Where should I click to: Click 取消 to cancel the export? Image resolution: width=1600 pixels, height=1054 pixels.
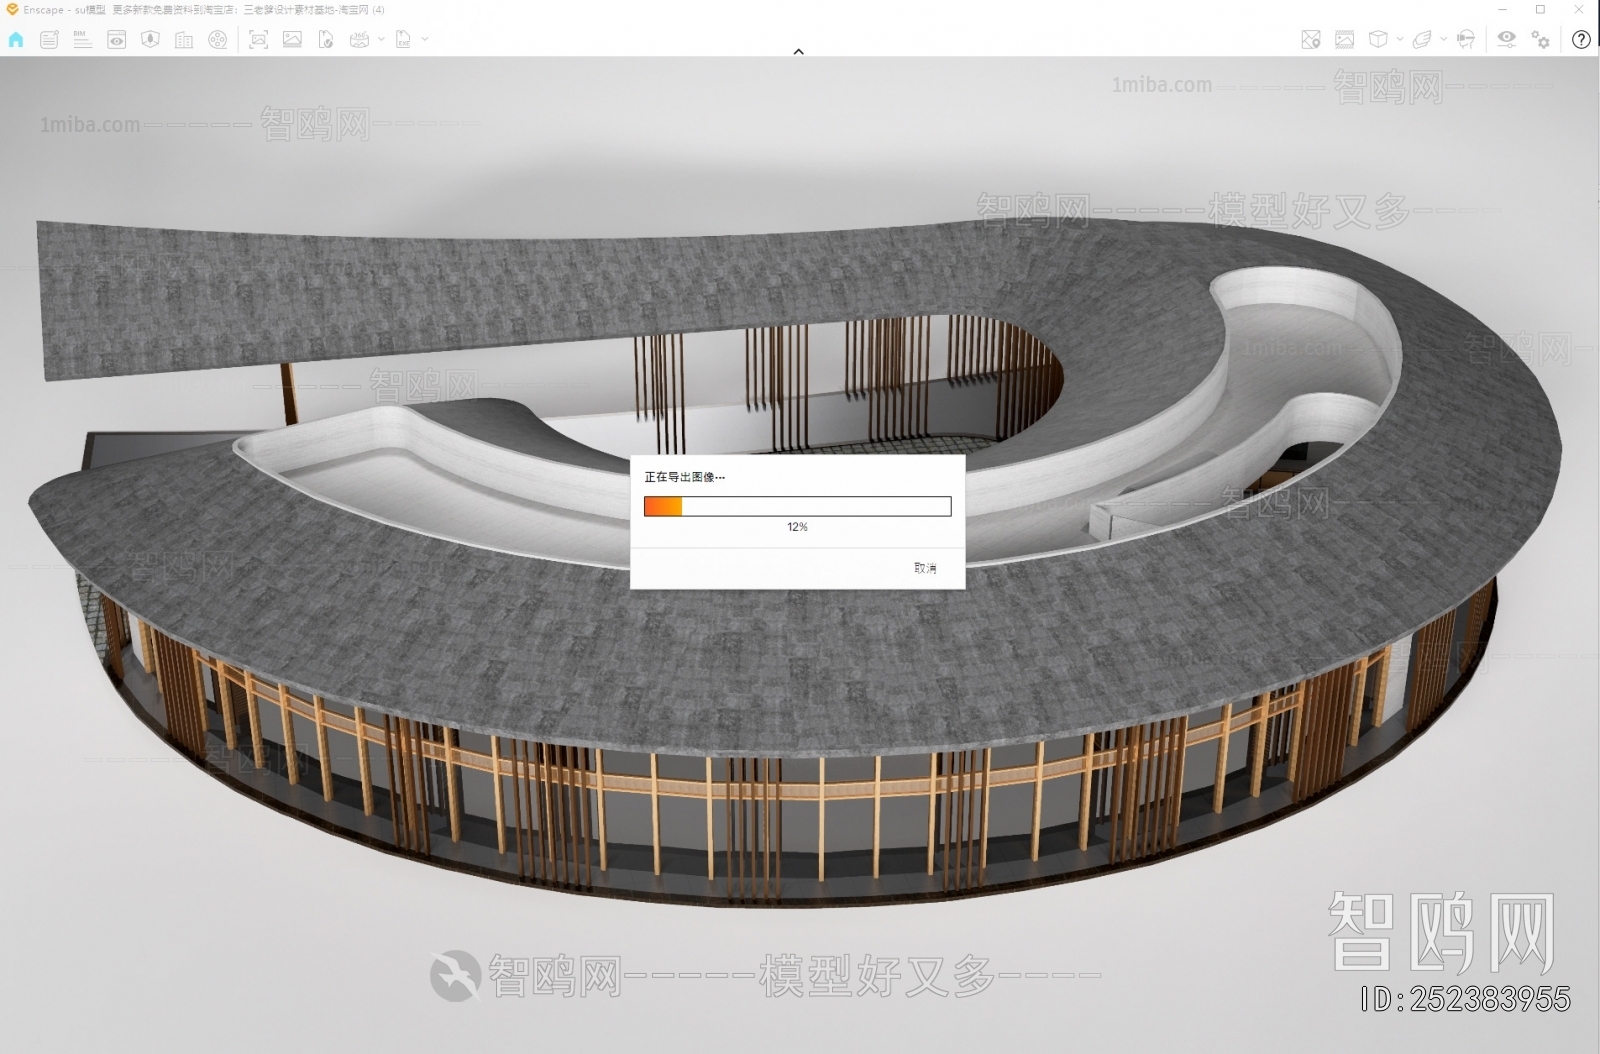coord(925,568)
